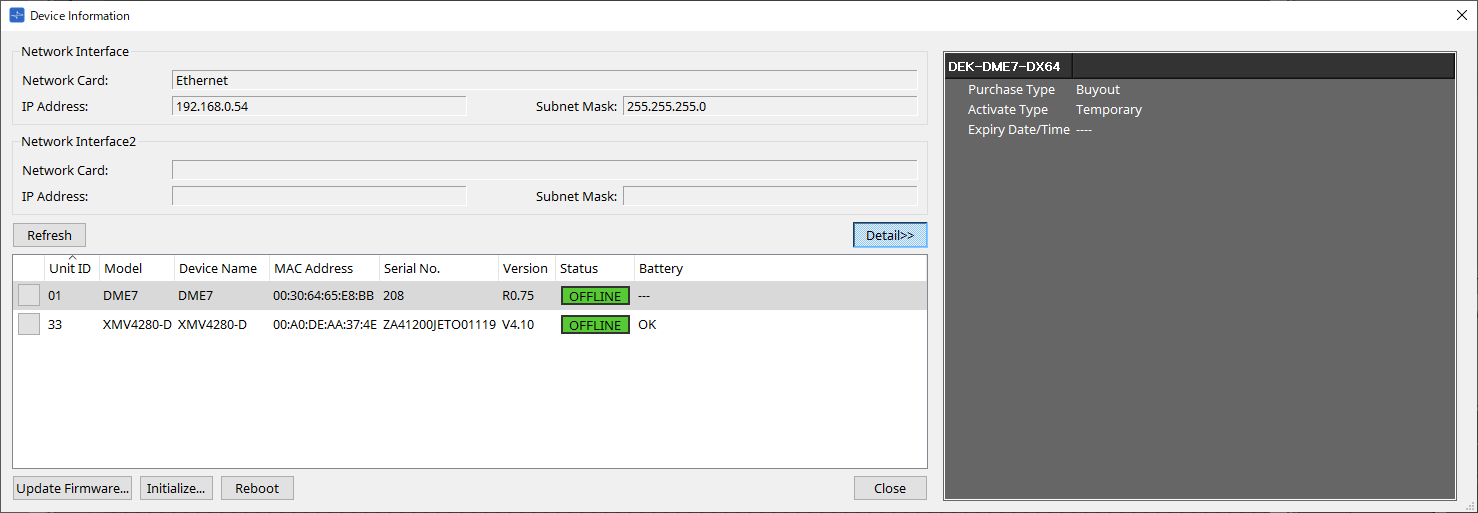Sort by Unit ID column header
The image size is (1478, 513).
pyautogui.click(x=71, y=268)
